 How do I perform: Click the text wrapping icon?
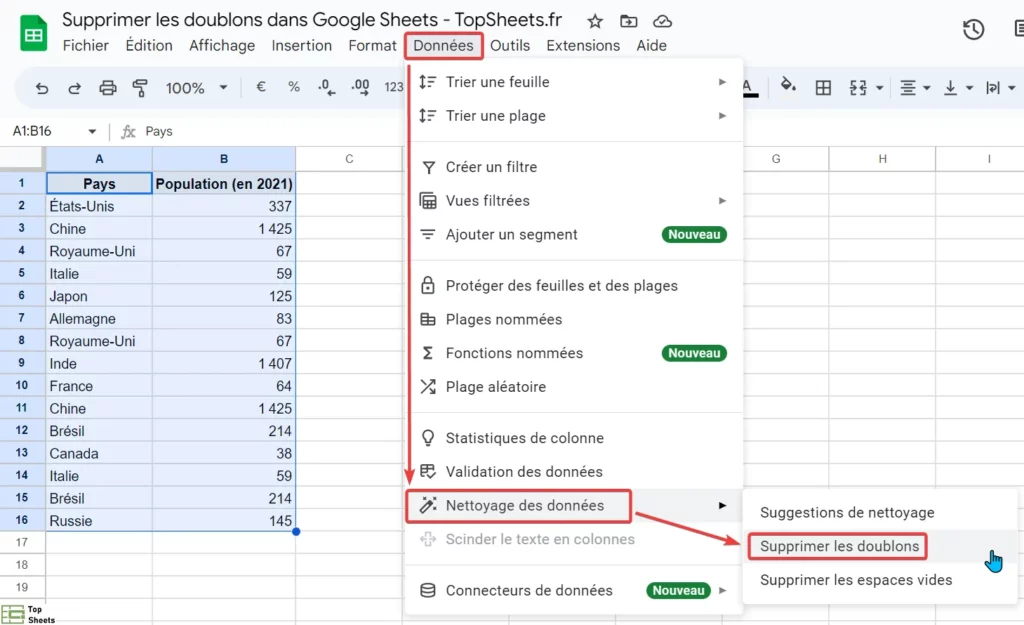click(x=993, y=88)
